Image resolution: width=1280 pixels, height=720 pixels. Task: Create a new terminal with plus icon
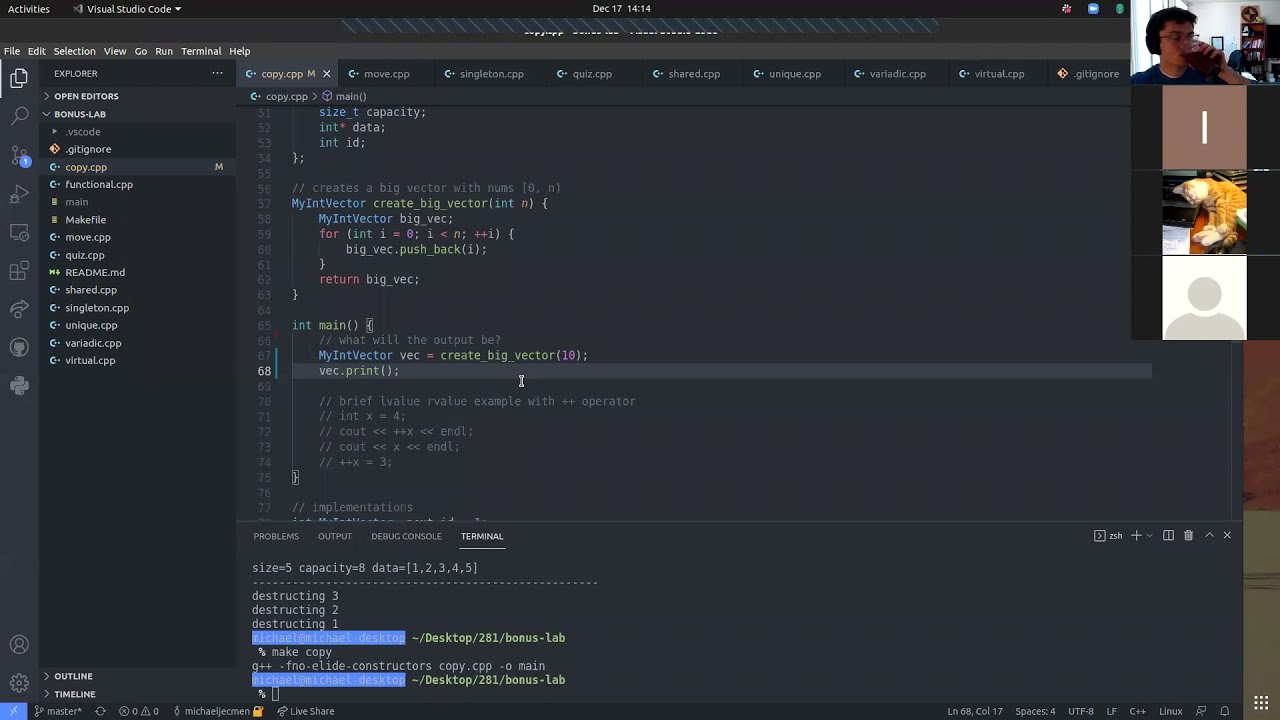coord(1136,536)
